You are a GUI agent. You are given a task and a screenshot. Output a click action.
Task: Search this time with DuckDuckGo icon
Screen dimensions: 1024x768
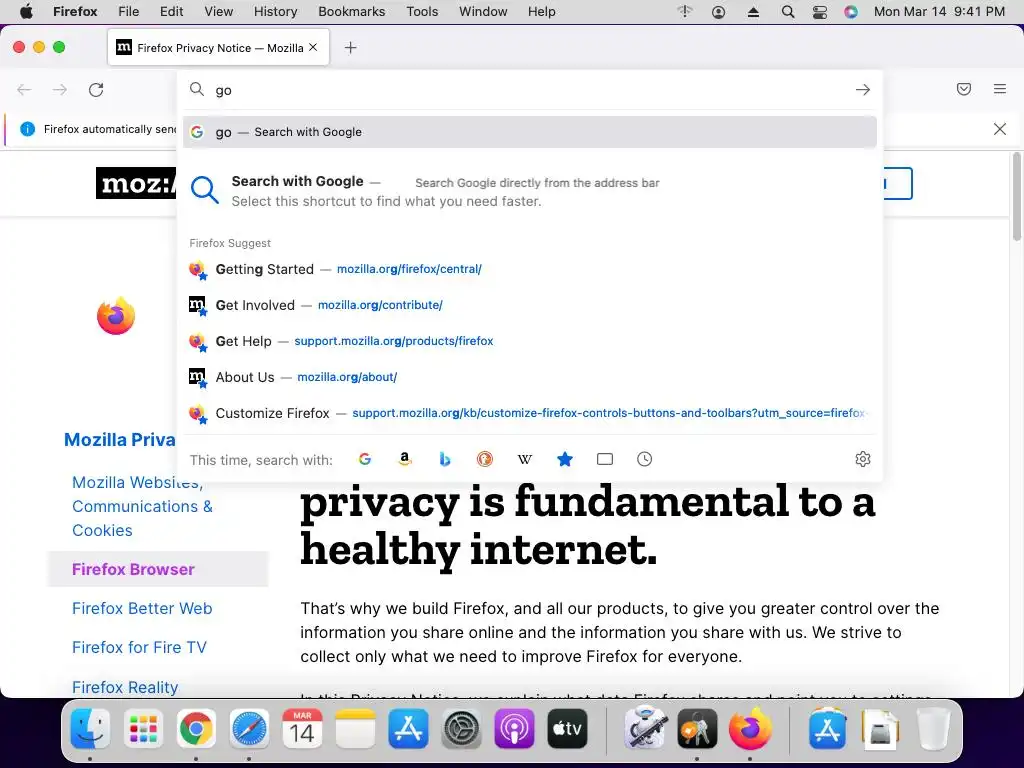pos(485,459)
